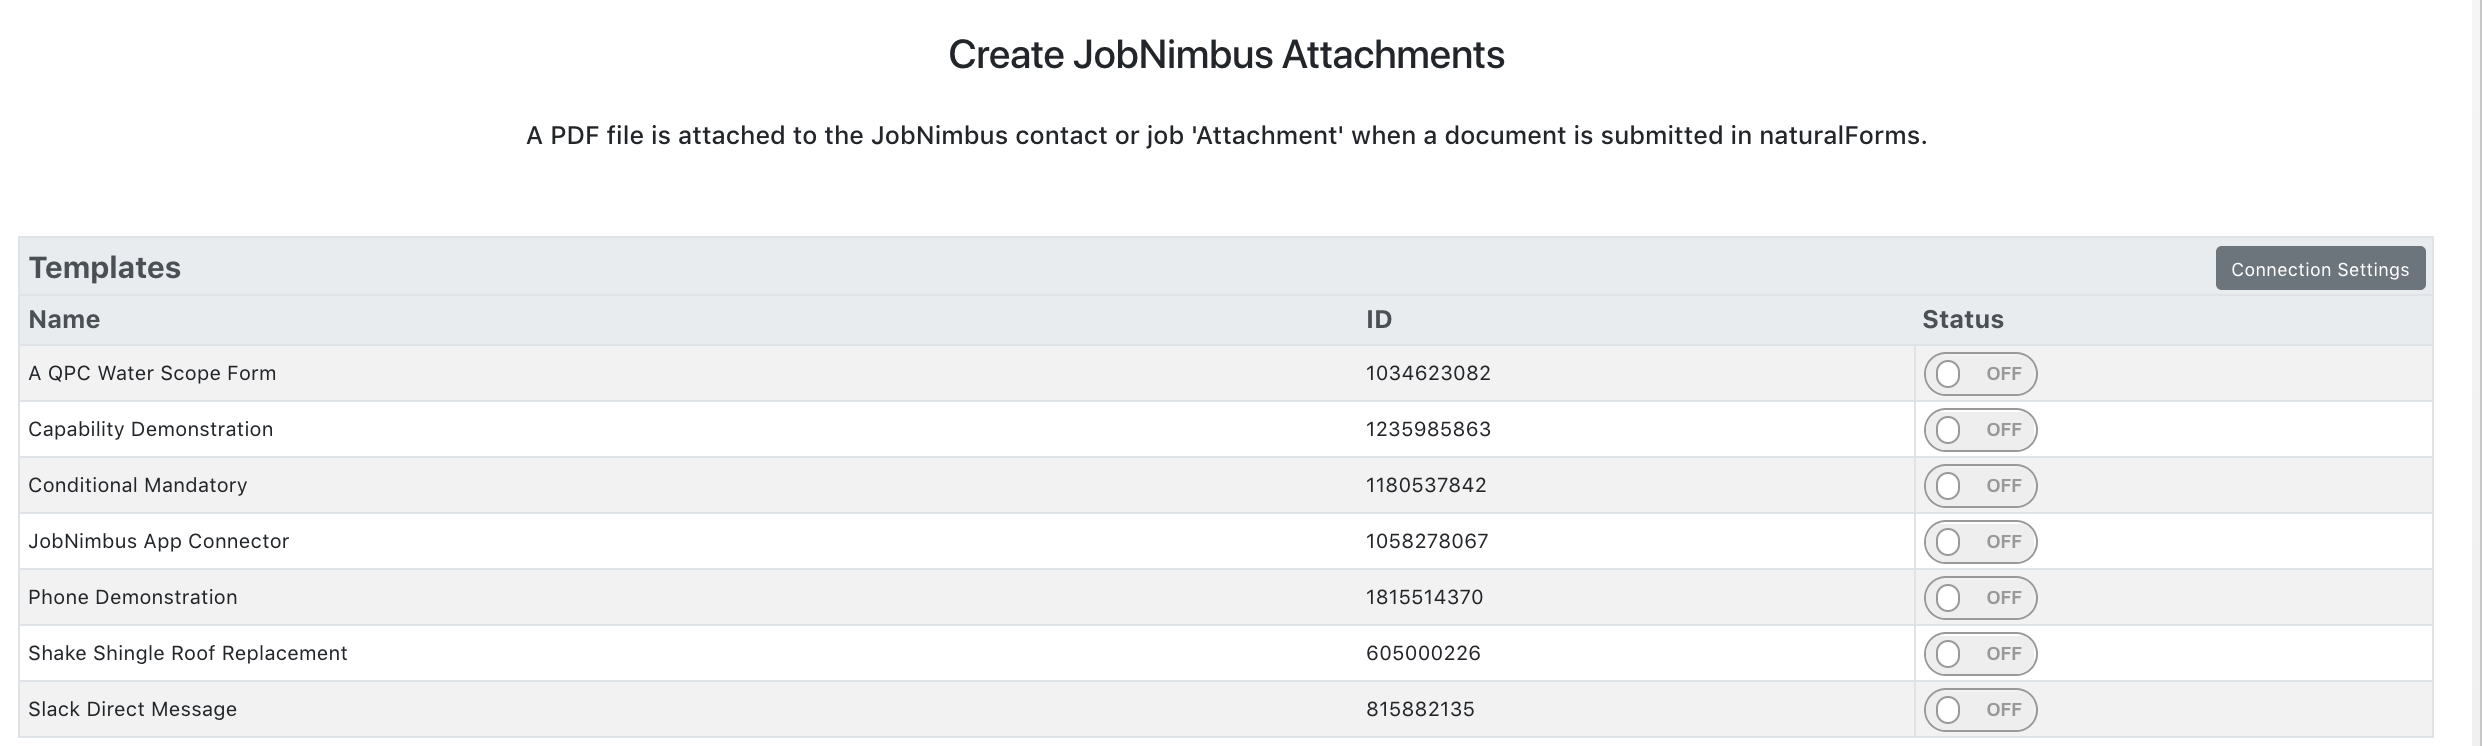Enable A QPC Water Scope Form toggle
The width and height of the screenshot is (2484, 746).
click(x=1980, y=374)
